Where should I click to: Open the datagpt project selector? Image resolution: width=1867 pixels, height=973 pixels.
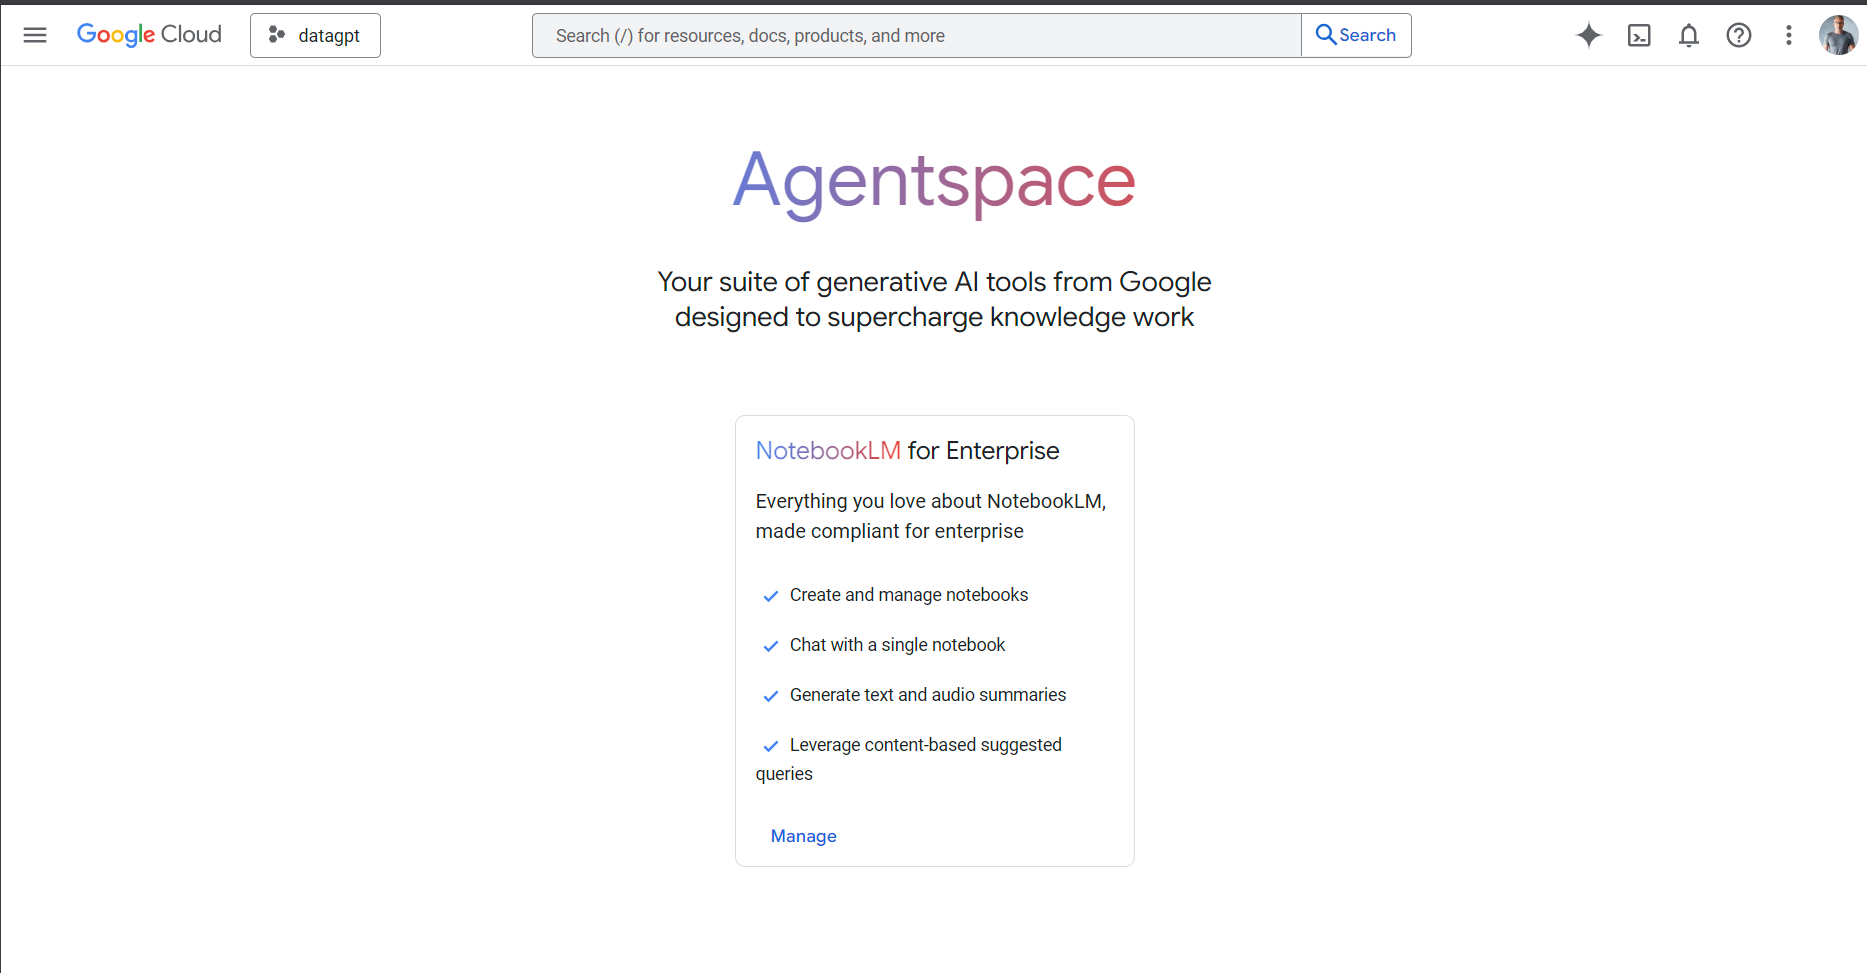(315, 35)
